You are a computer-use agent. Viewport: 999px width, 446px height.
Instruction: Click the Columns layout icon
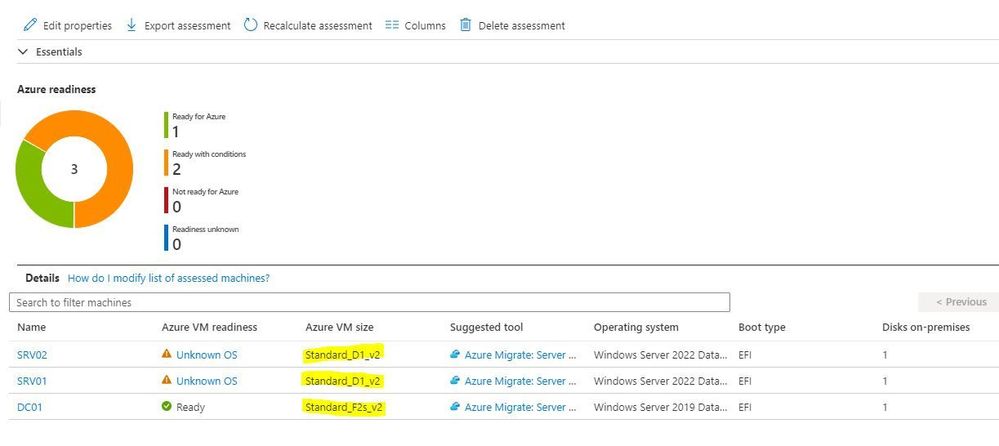(x=392, y=25)
